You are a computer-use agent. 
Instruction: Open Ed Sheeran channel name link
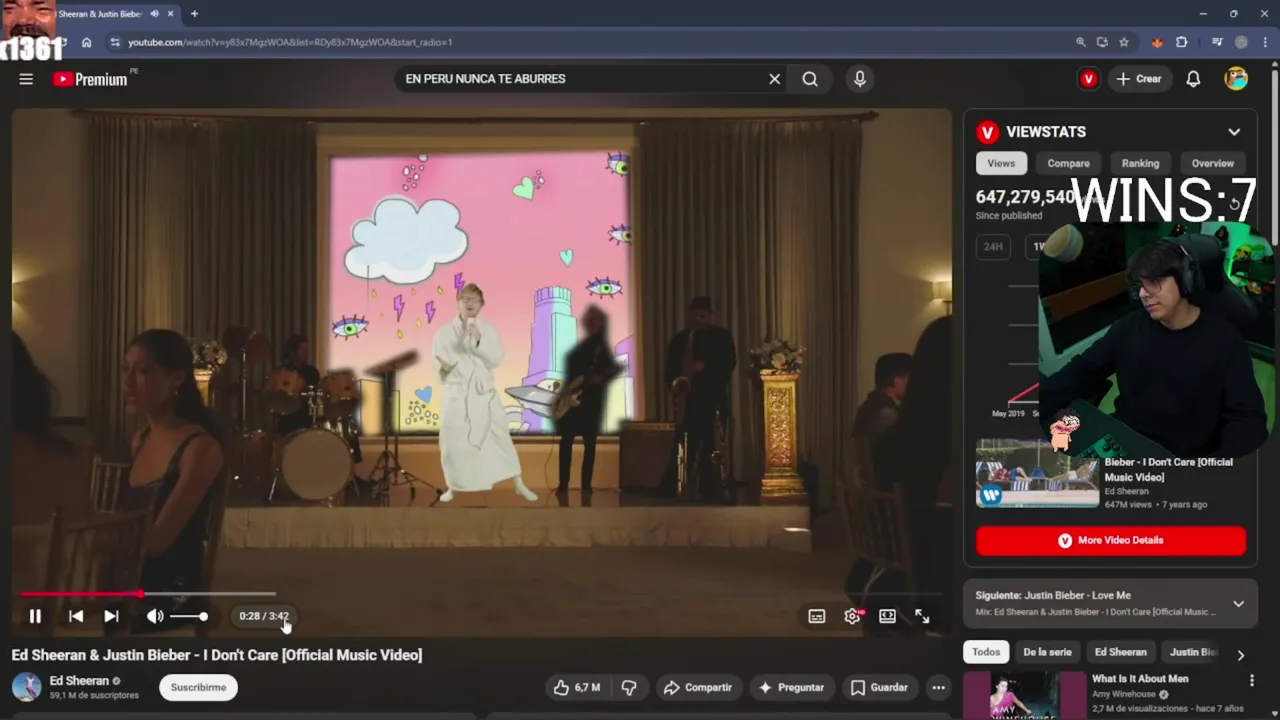[x=79, y=681]
